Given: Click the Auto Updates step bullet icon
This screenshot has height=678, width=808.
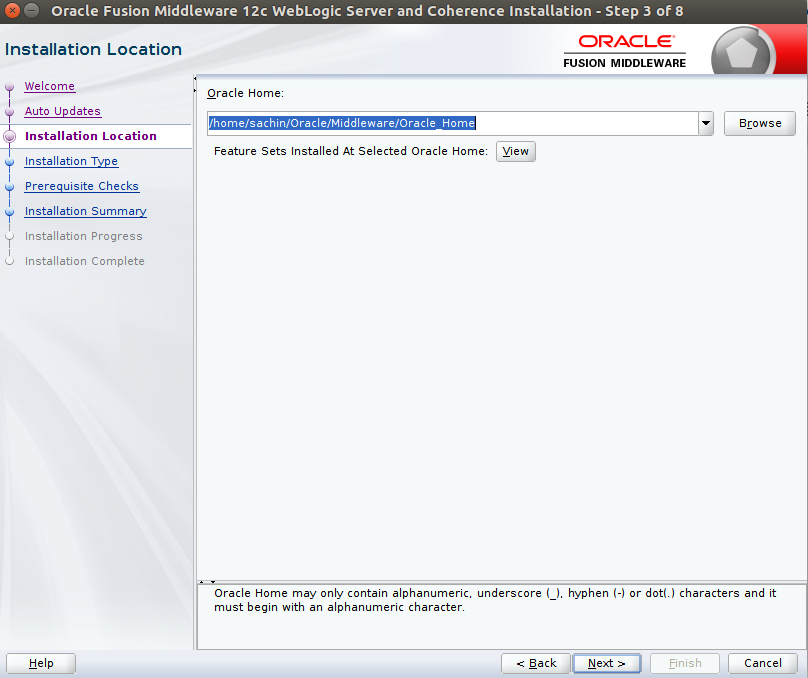Looking at the screenshot, I should 9,112.
